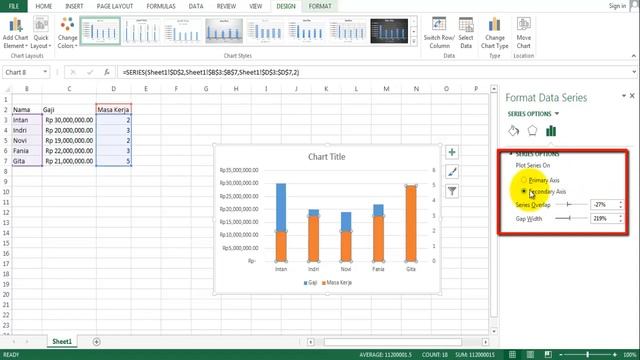Click Sign in link
640x360 pixels.
pos(617,6)
